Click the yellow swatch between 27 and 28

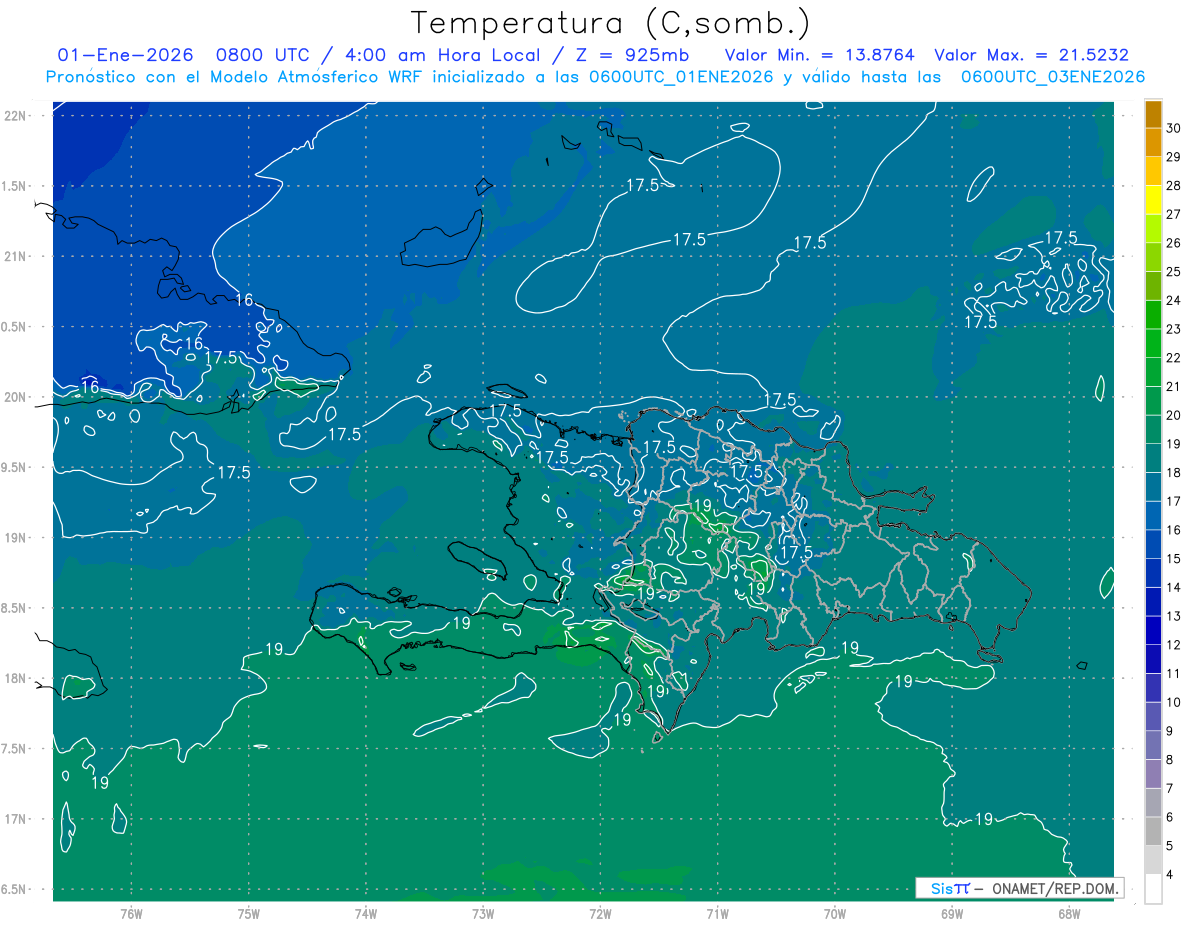point(1153,200)
